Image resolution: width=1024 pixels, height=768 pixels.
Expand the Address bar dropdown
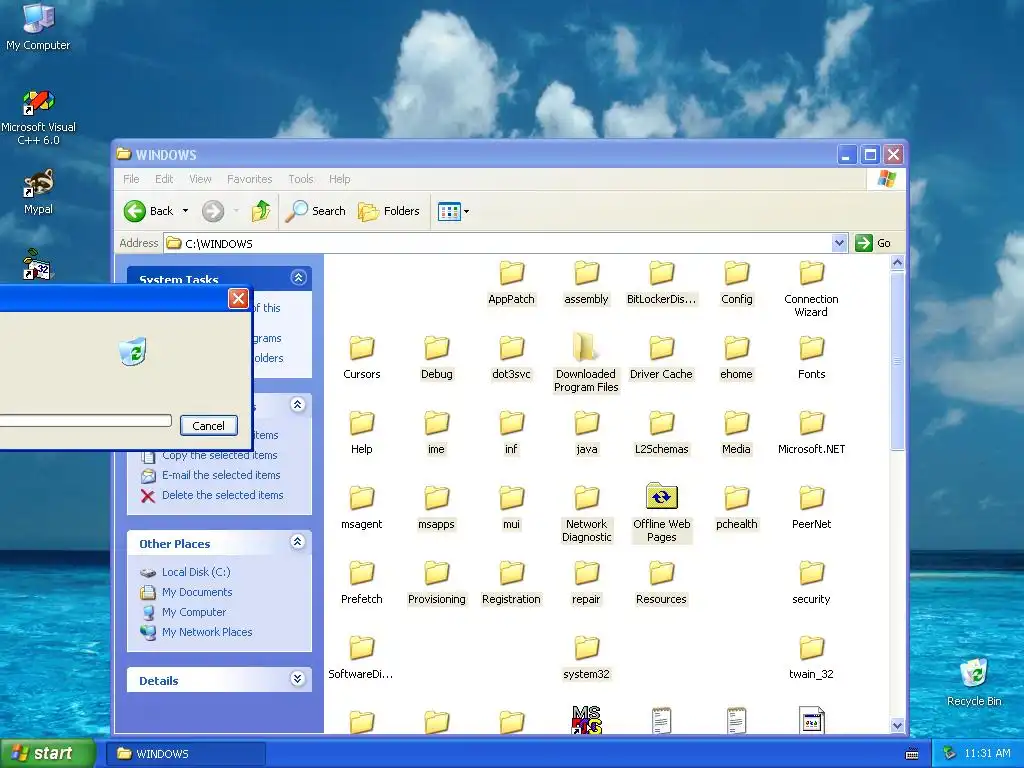(839, 244)
